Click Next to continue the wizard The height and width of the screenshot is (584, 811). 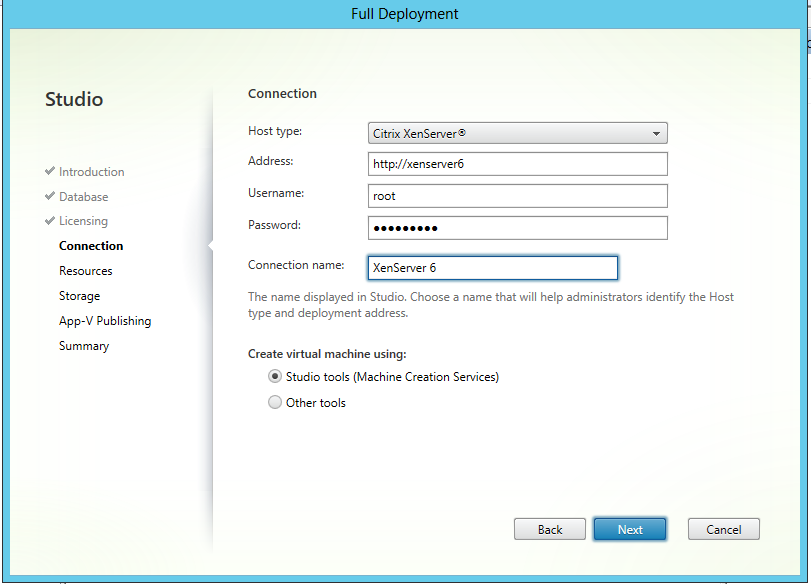pos(630,529)
